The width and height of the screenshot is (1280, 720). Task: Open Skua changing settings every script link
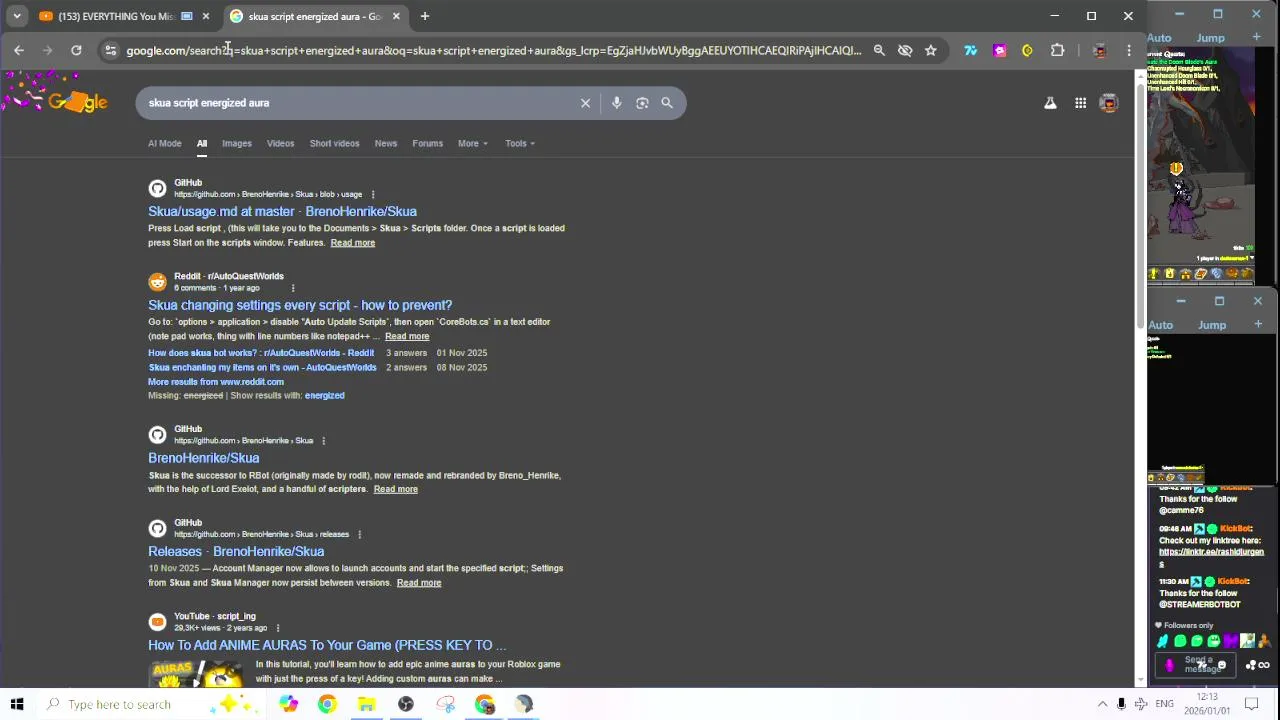[300, 305]
